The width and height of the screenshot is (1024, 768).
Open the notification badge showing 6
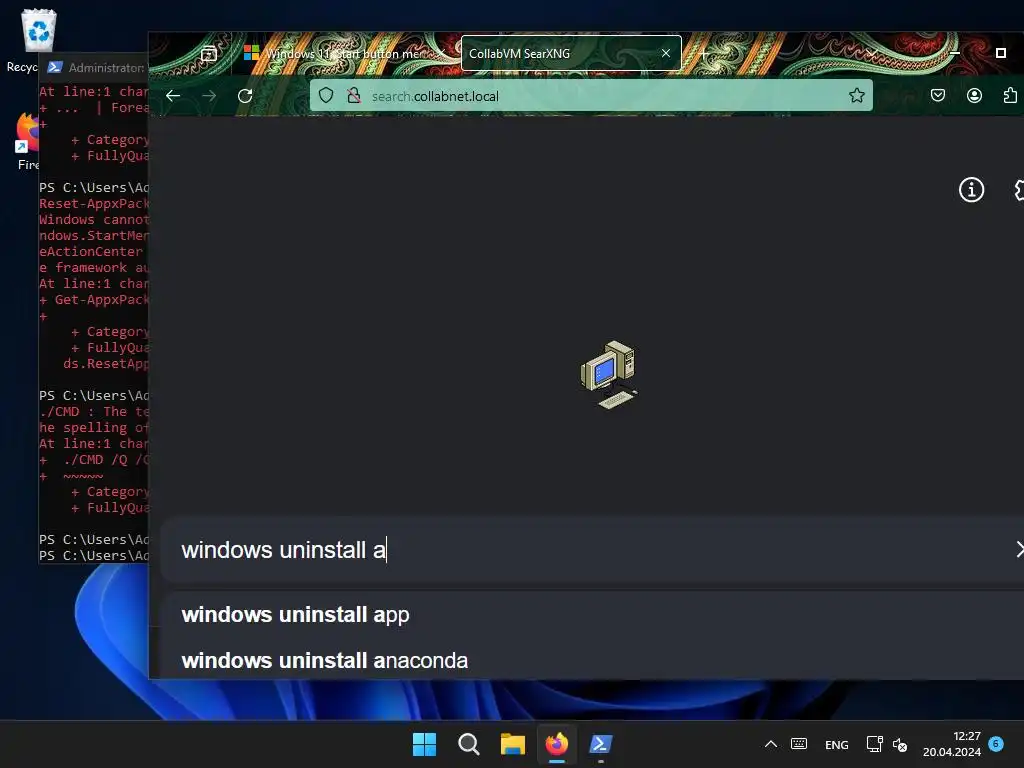[996, 744]
